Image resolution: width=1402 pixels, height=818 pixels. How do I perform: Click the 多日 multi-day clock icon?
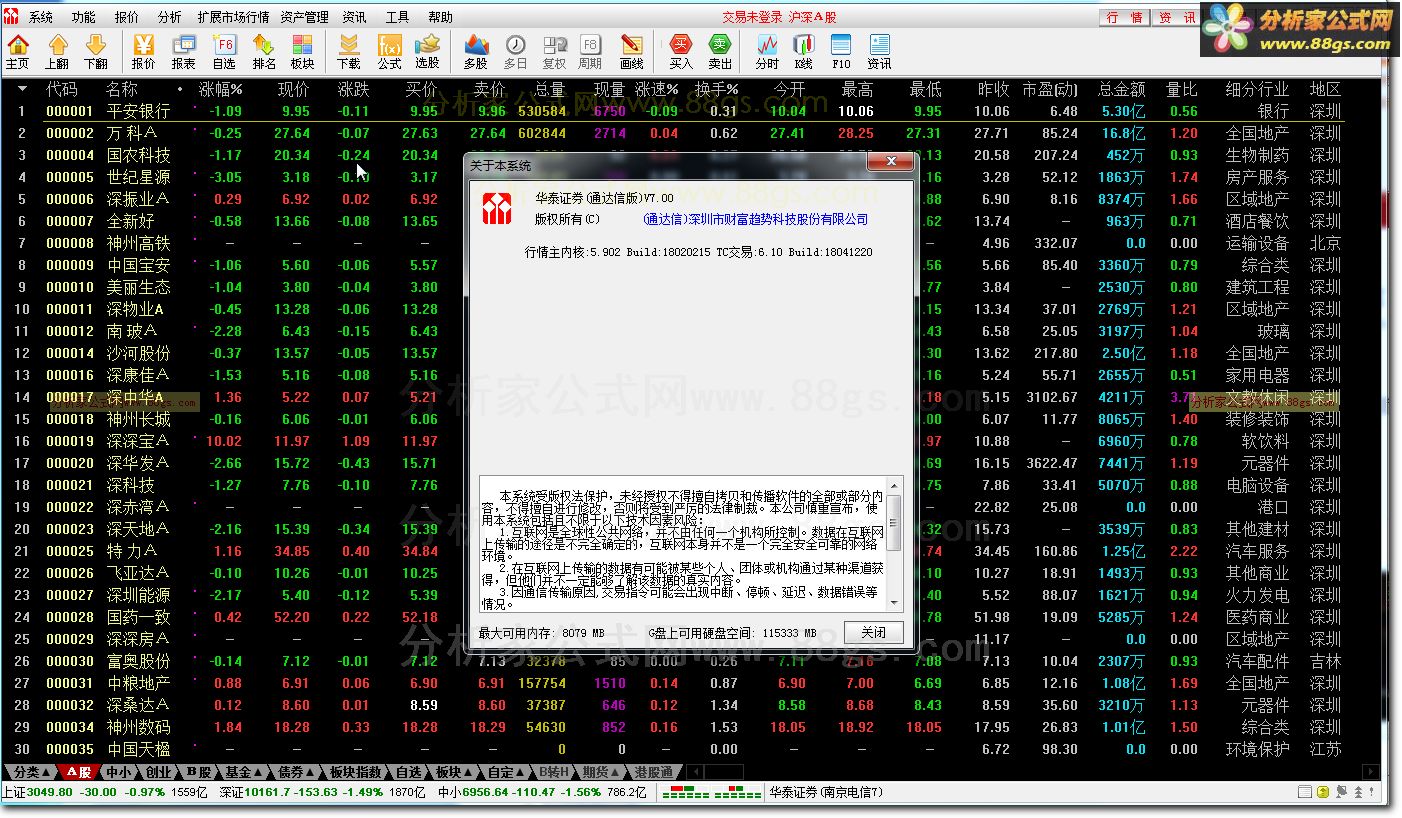(515, 52)
